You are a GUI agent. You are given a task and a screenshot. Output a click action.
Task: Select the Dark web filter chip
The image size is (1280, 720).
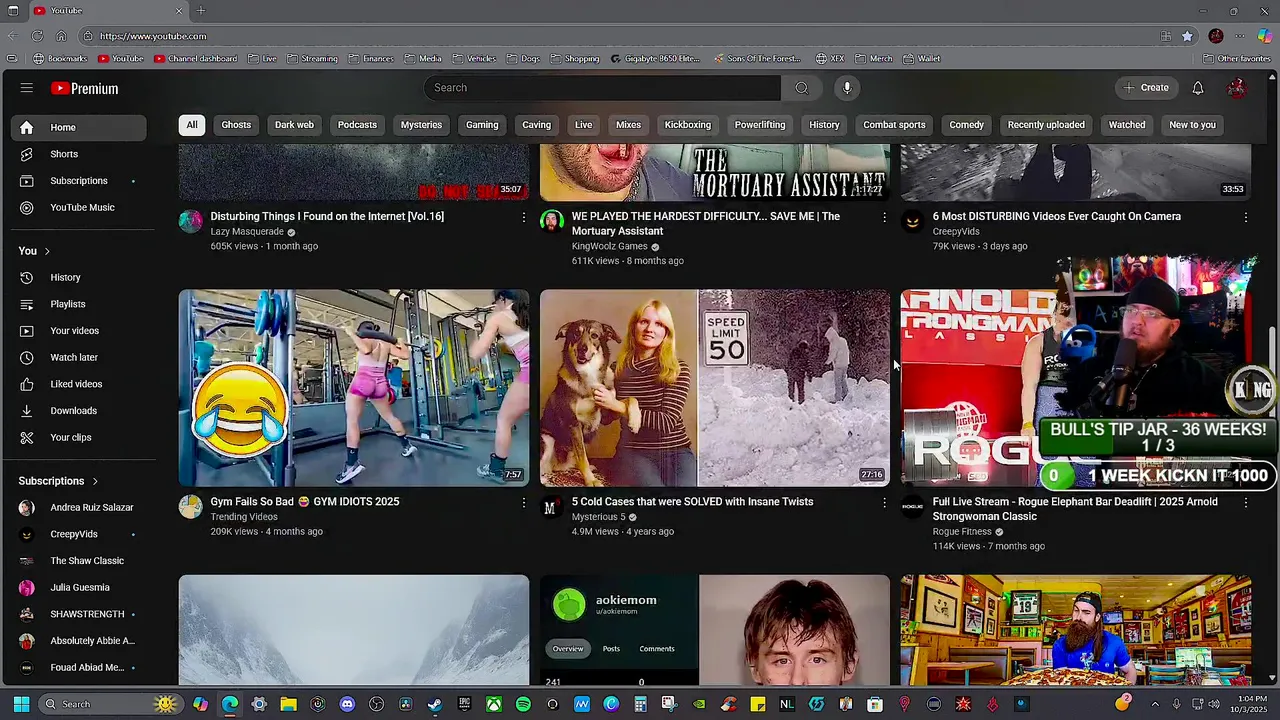(x=294, y=125)
